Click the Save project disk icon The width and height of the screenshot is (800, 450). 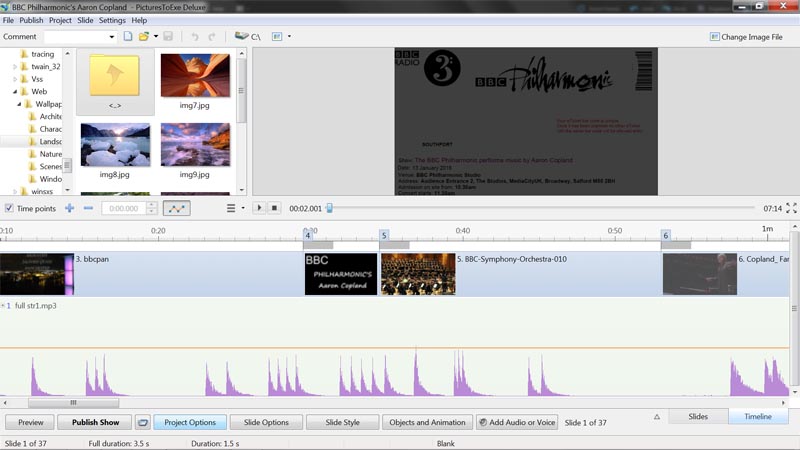[168, 36]
